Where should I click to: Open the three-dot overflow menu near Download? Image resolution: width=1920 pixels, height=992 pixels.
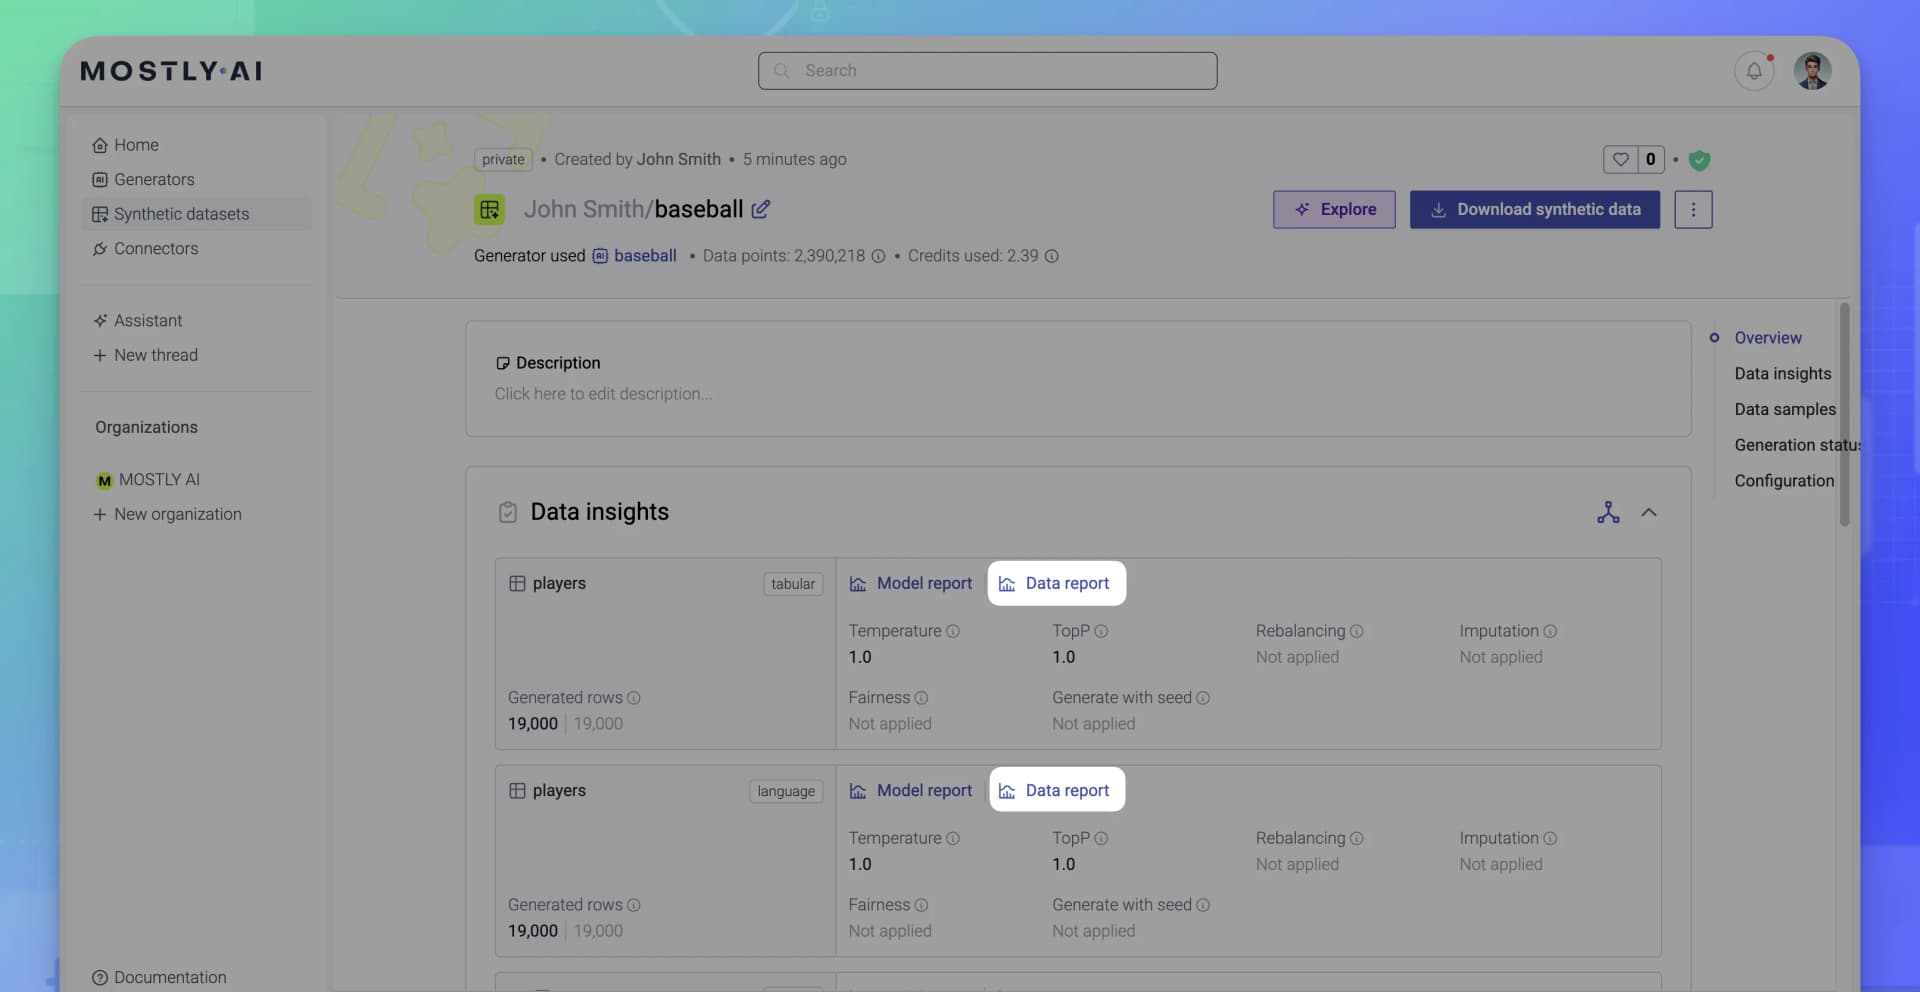(x=1693, y=209)
